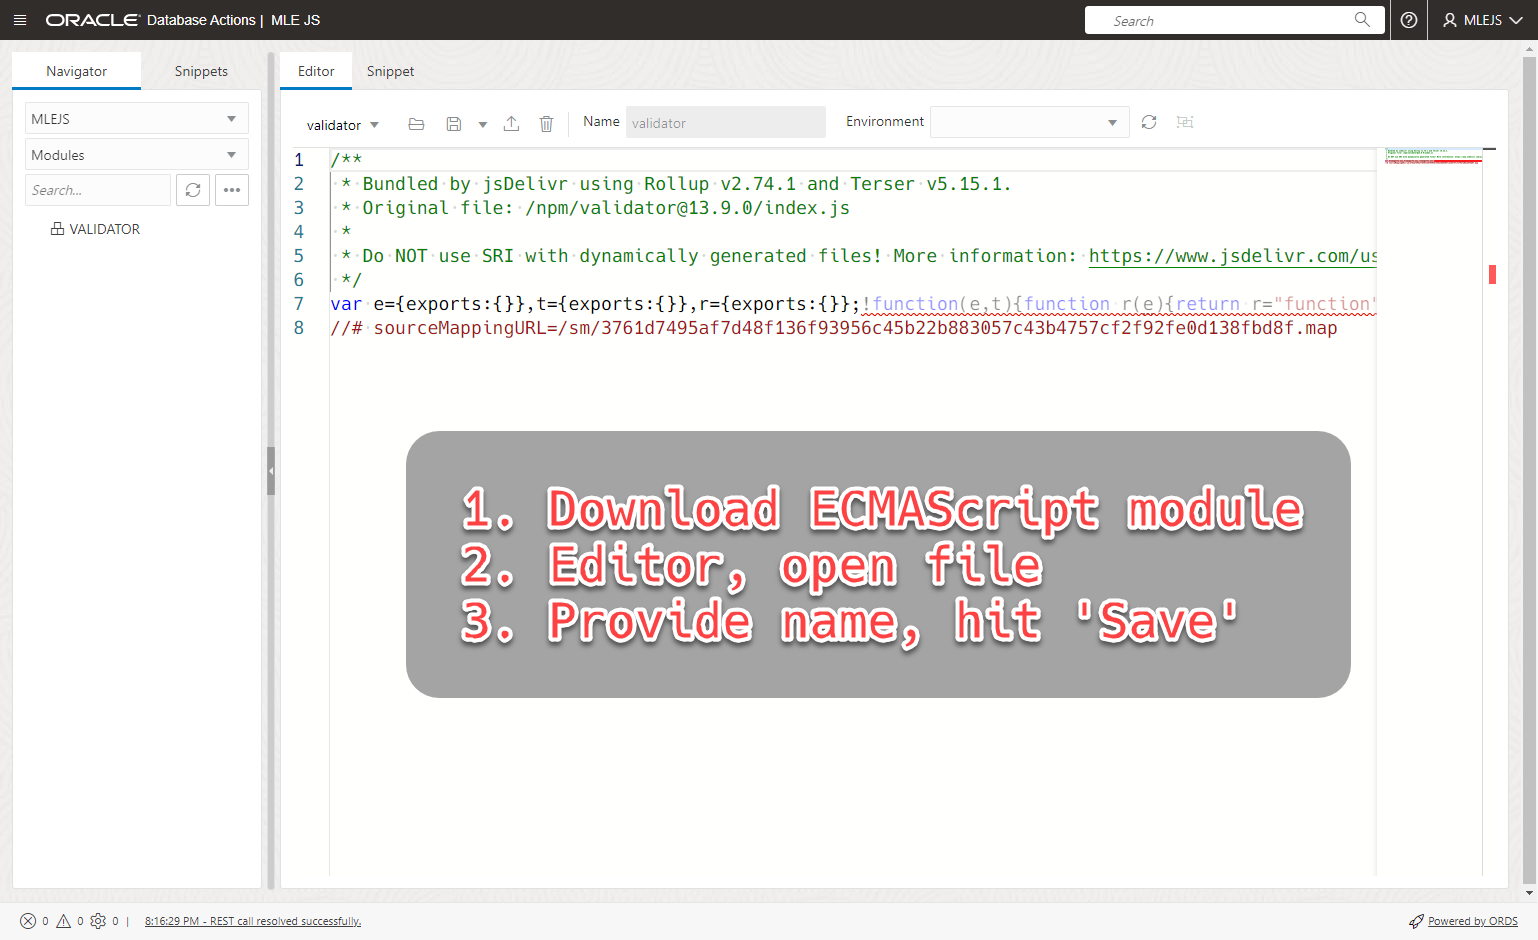Collapse the navigator panel with splitter handle
This screenshot has width=1538, height=940.
coord(271,471)
